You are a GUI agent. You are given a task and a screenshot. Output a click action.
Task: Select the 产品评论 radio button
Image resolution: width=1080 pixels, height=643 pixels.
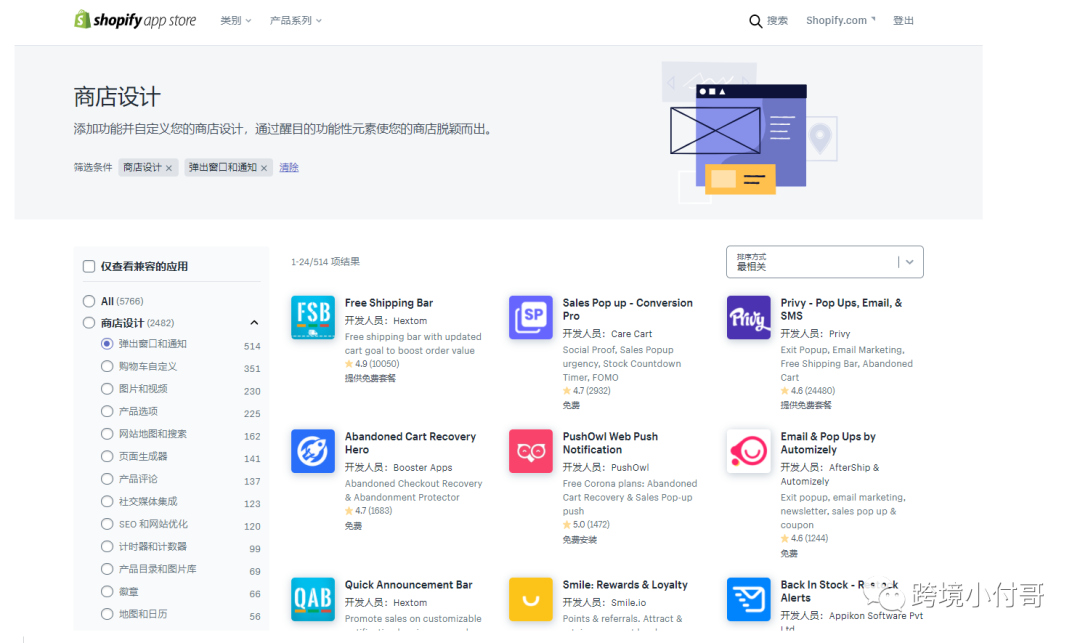[x=107, y=478]
